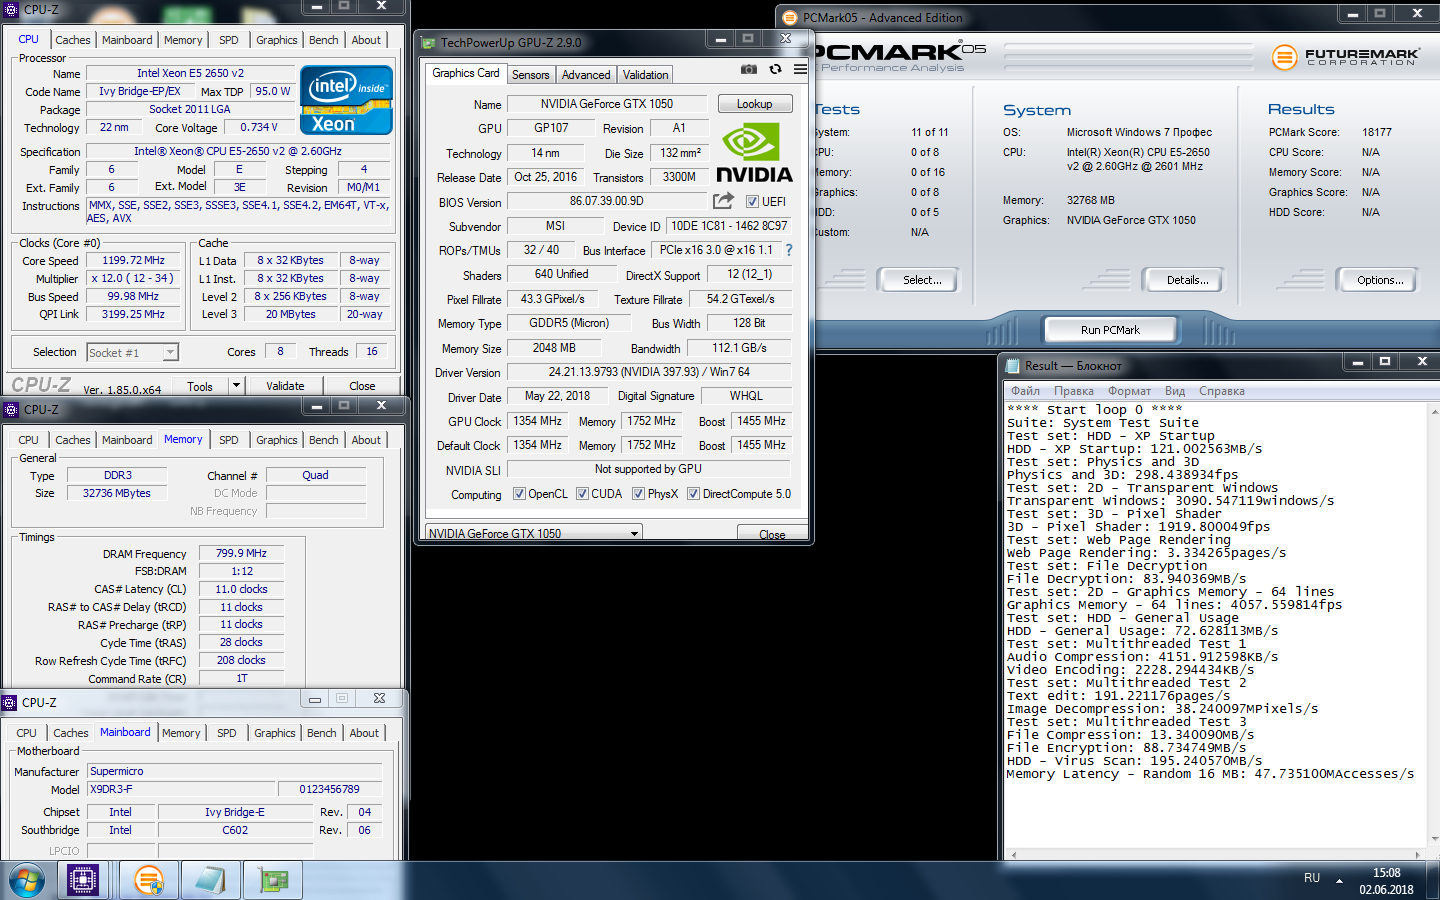The image size is (1440, 900).
Task: Click the GPU-Z taskbar icon
Action: click(x=273, y=881)
